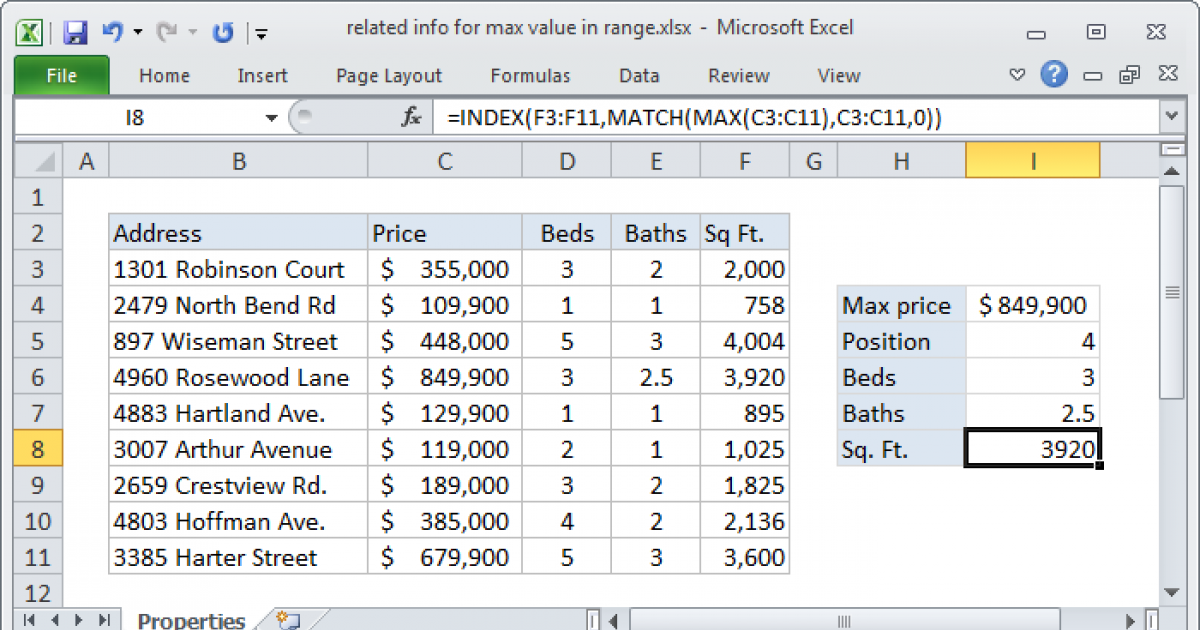
Task: Select column B by clicking its header
Action: coord(237,159)
